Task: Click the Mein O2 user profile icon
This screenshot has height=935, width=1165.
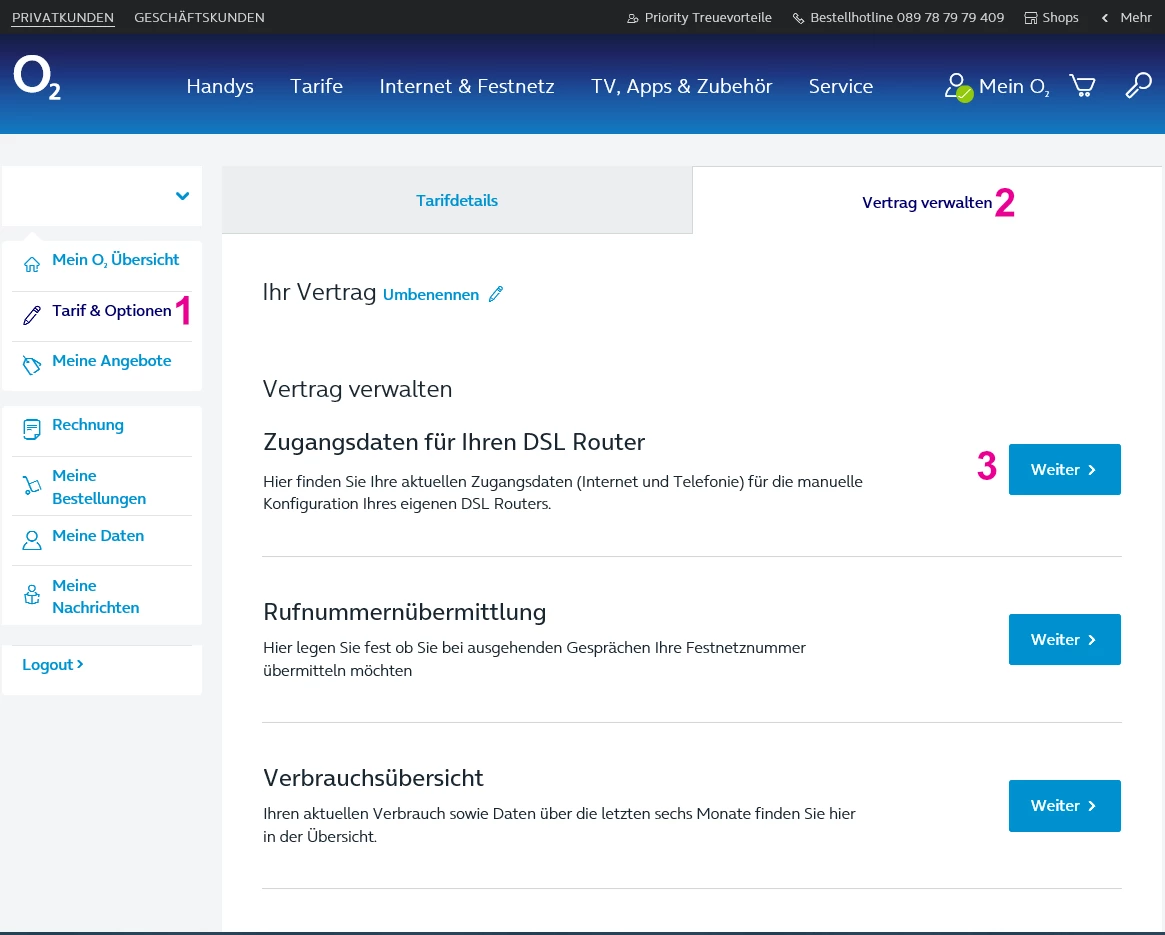Action: point(958,87)
